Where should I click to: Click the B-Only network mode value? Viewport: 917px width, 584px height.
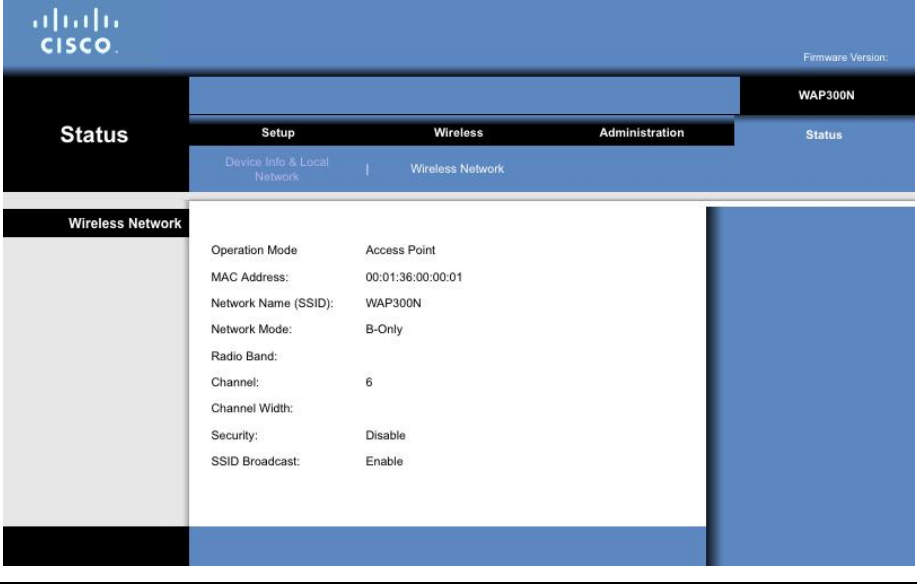click(x=384, y=329)
